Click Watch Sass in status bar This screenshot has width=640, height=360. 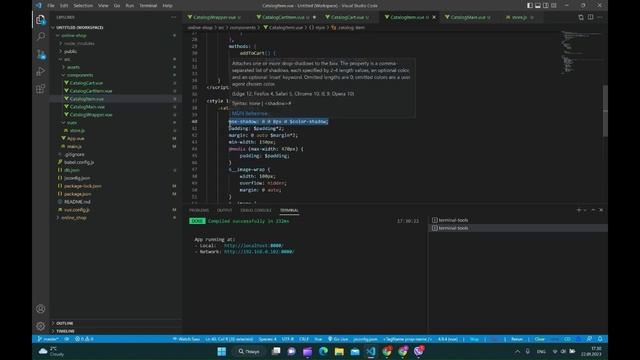click(x=186, y=339)
